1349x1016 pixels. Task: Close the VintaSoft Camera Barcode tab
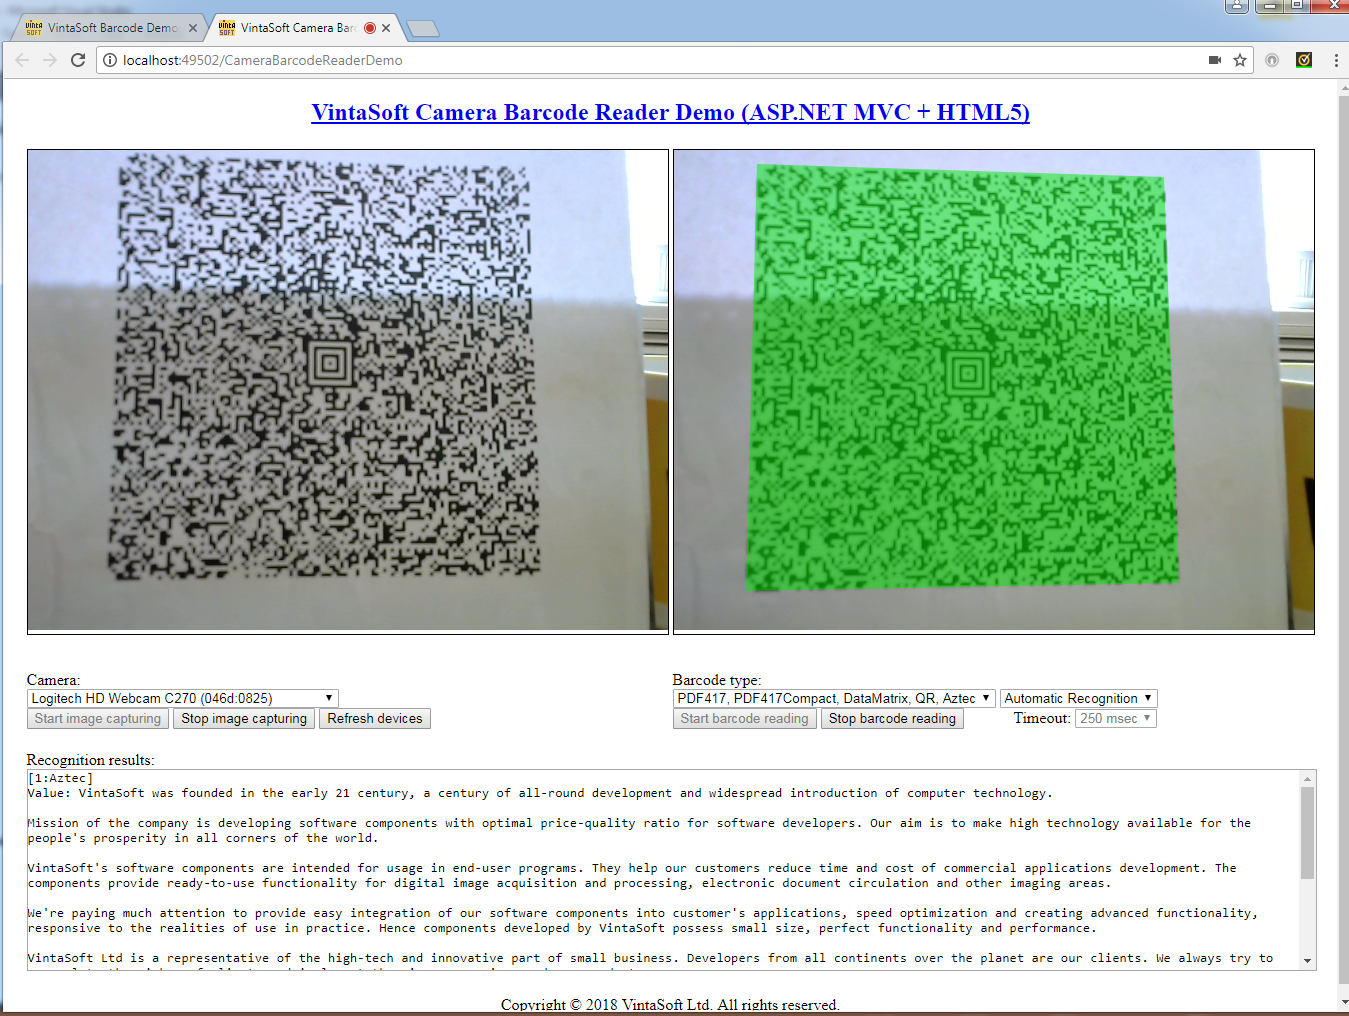tap(386, 28)
